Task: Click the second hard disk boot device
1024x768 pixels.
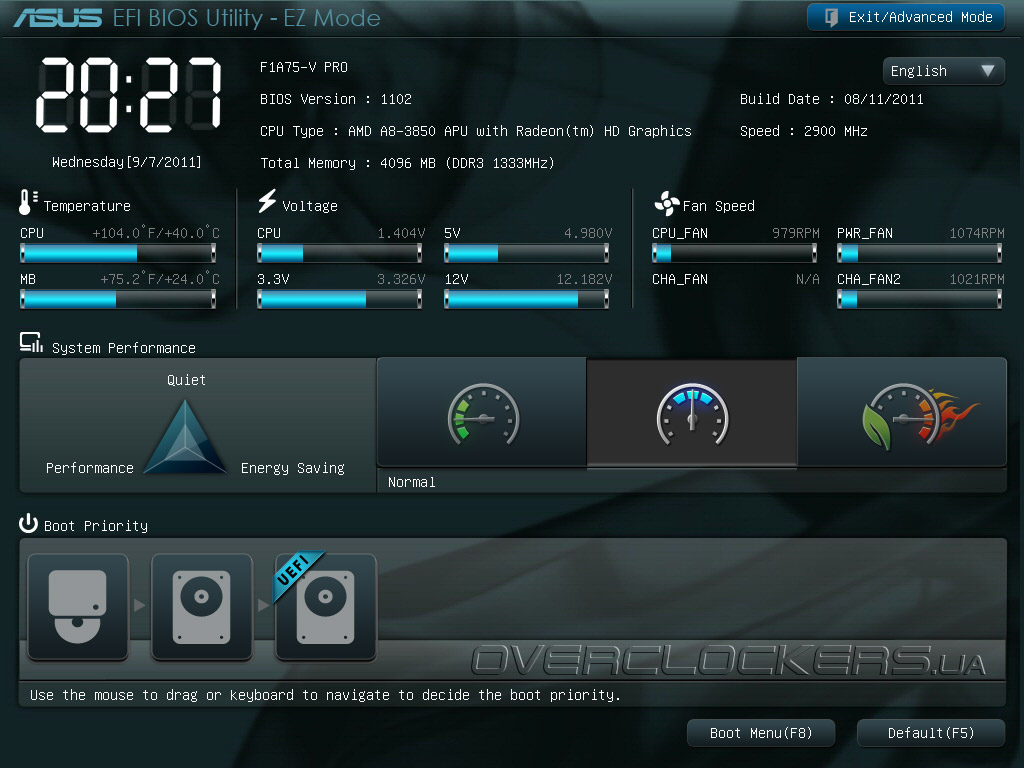Action: pos(202,607)
